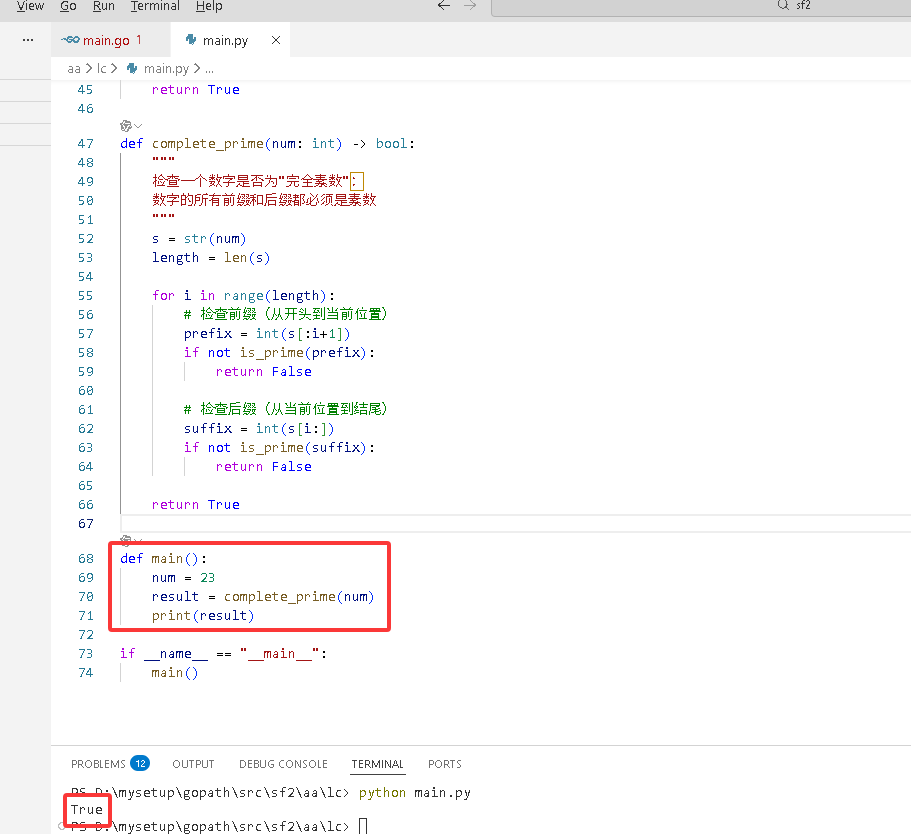
Task: Open the Run menu
Action: pyautogui.click(x=103, y=6)
